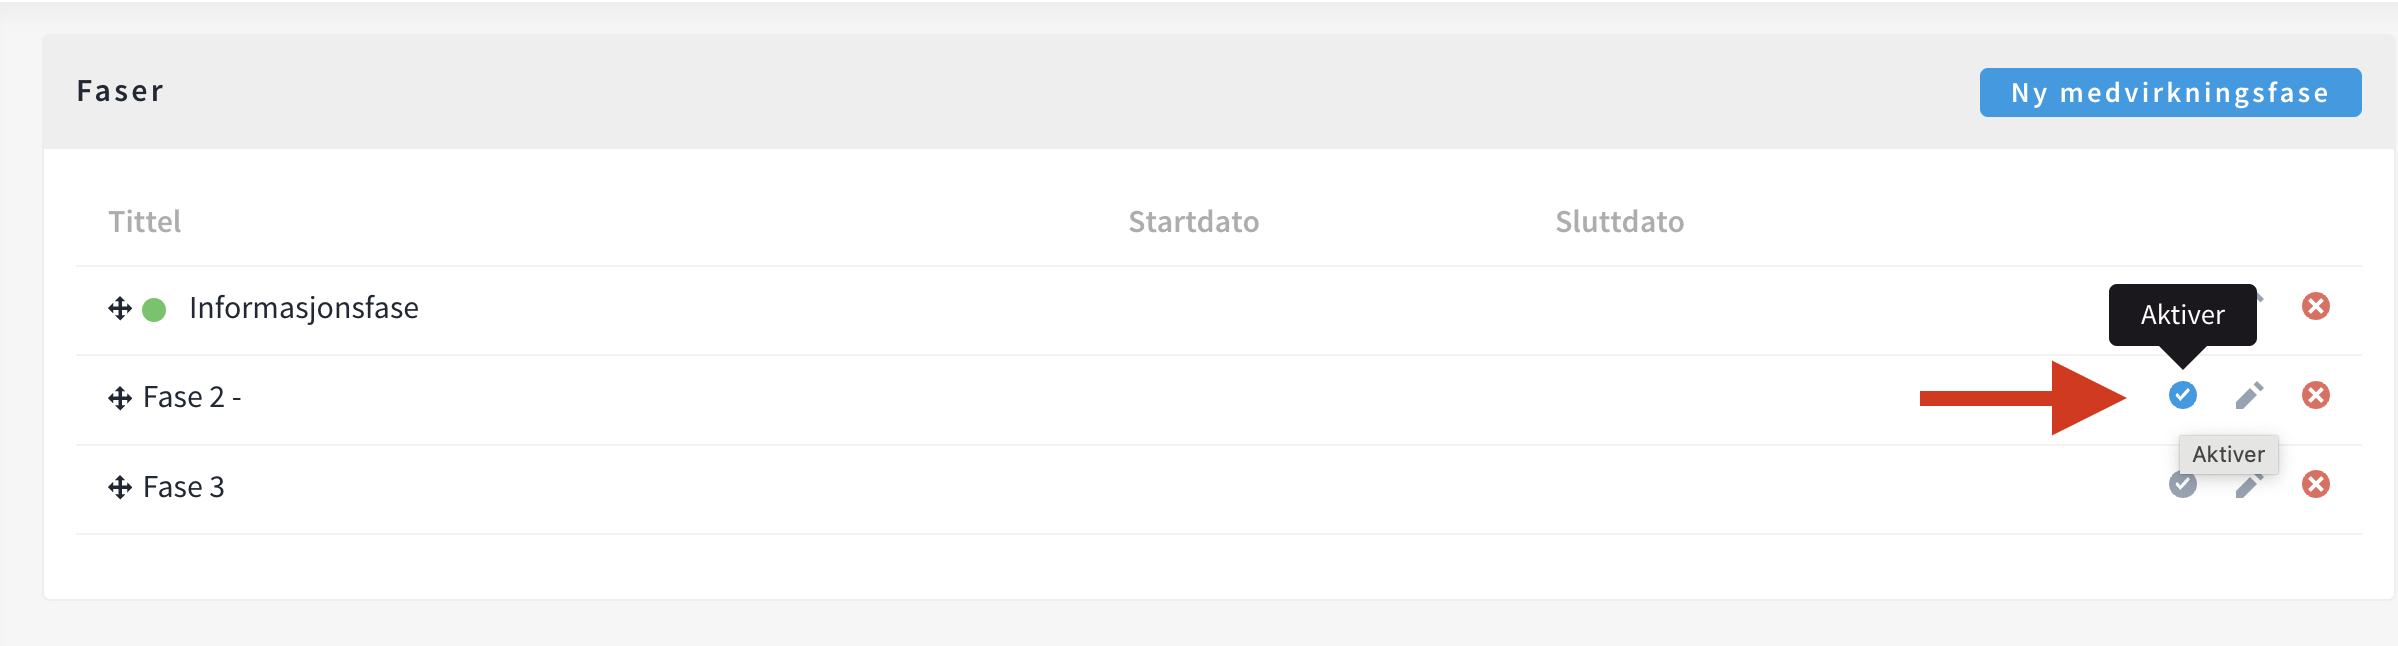Open the Informasjonsfase phase title

(x=303, y=308)
